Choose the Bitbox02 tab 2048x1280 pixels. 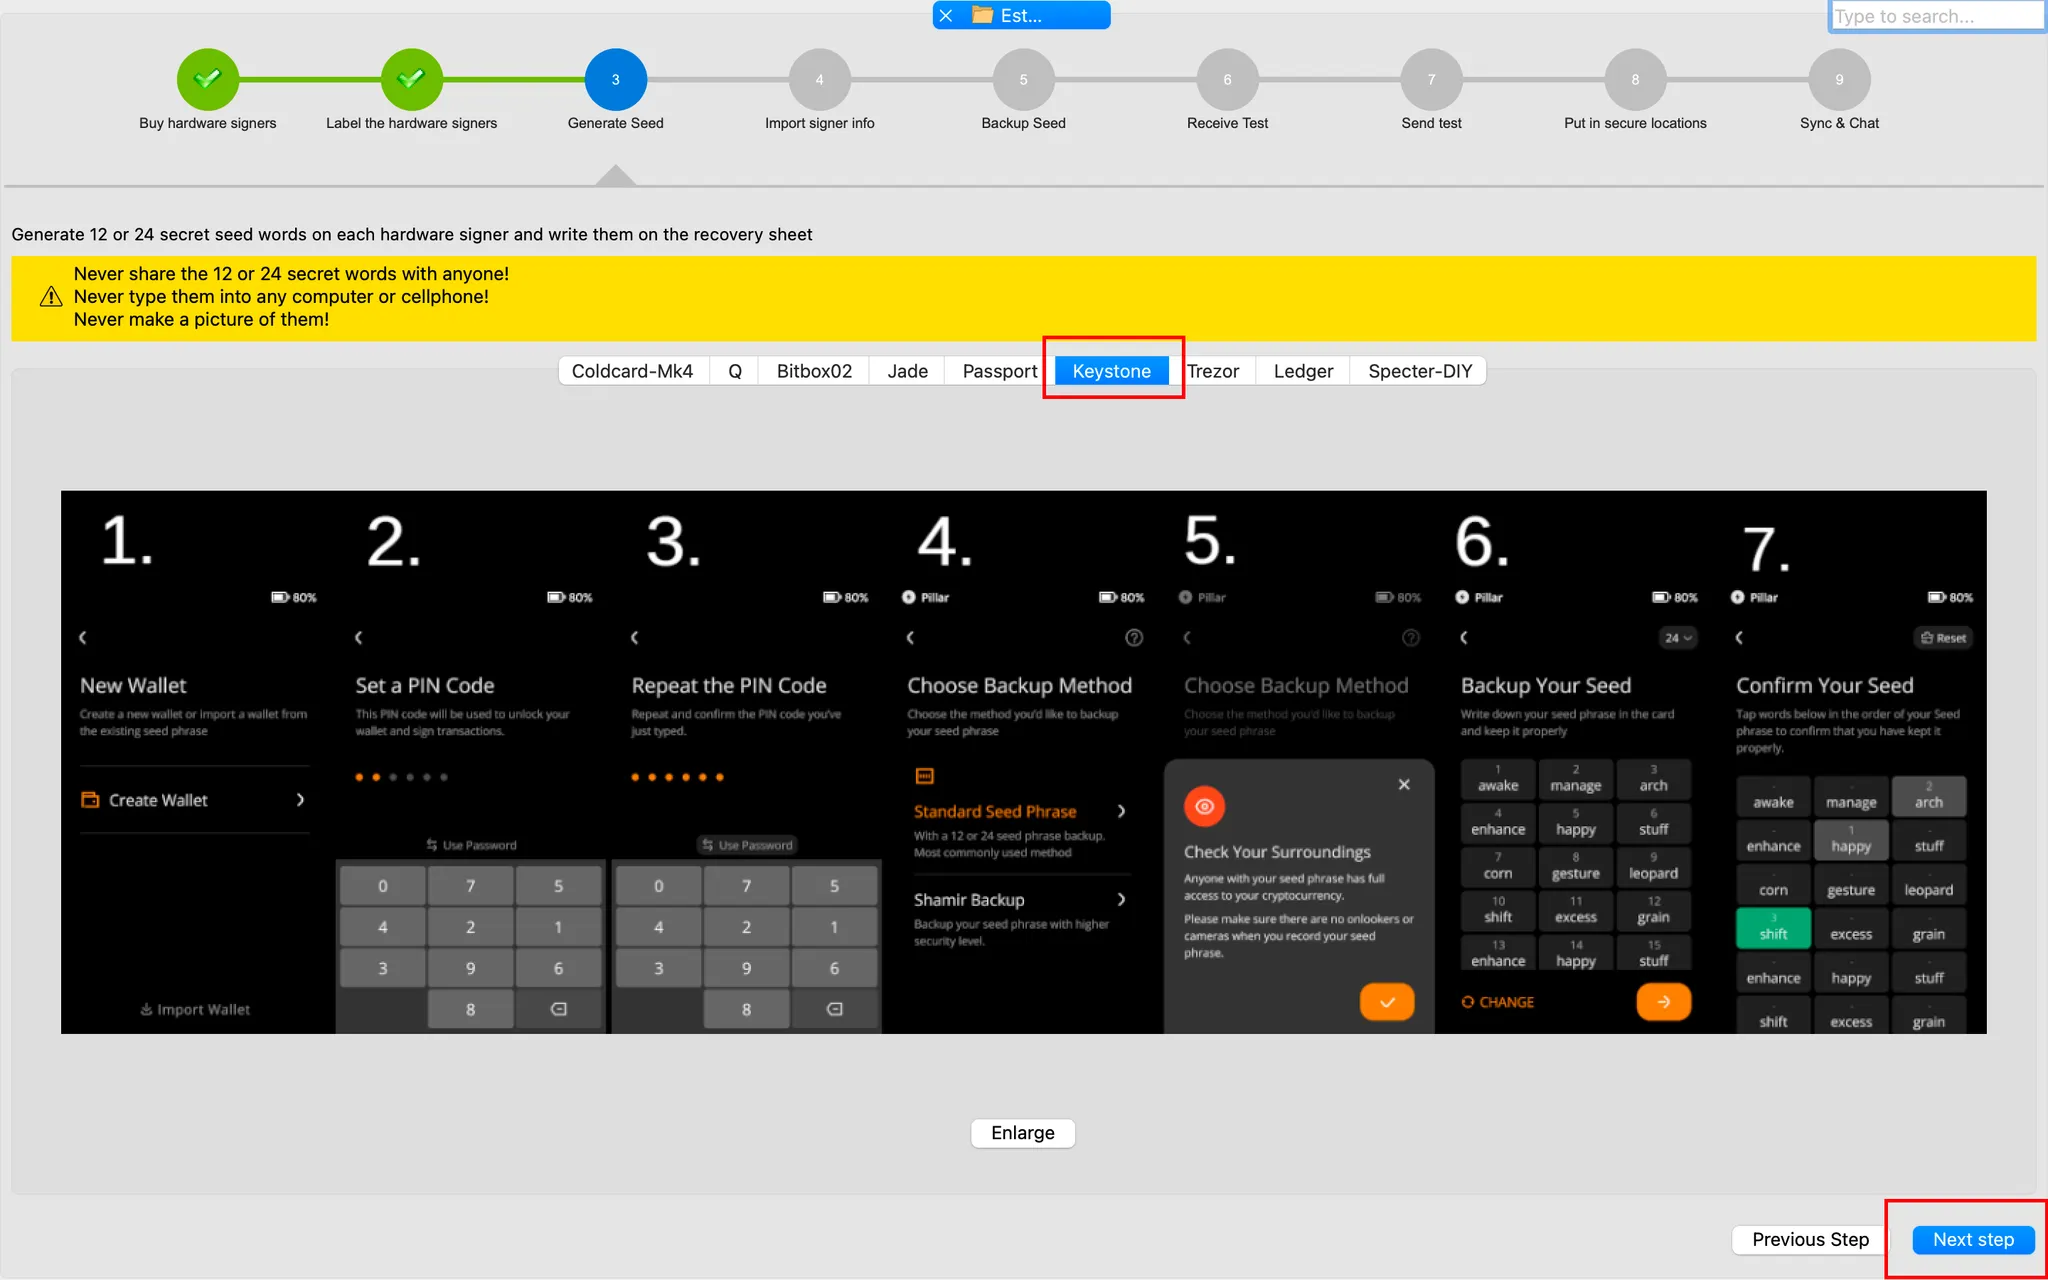[x=814, y=371]
